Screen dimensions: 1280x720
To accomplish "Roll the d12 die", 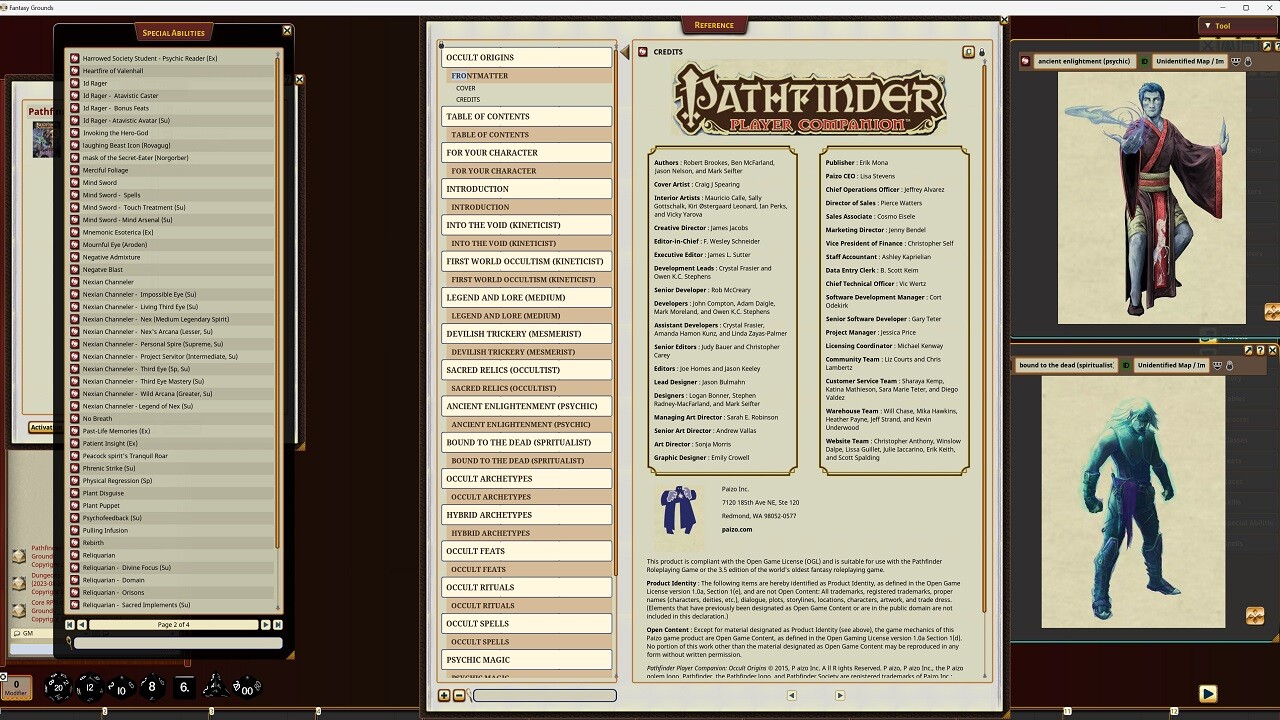I will (89, 688).
